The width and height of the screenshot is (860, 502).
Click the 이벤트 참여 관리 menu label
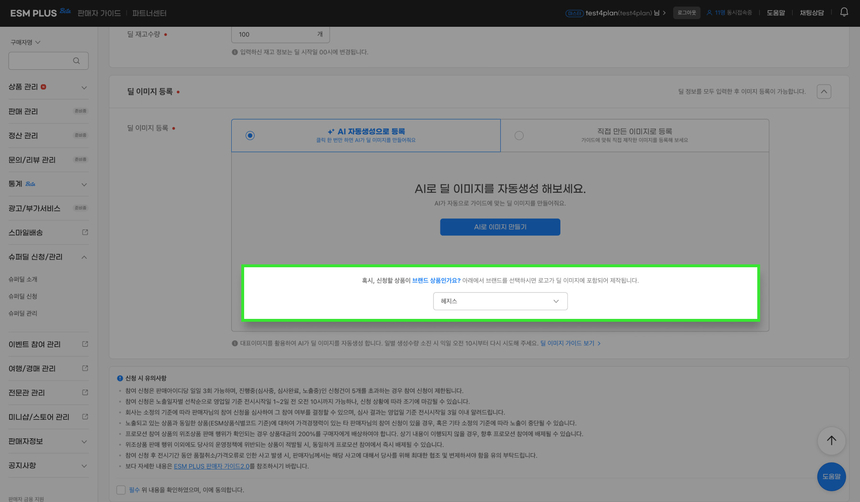coord(34,345)
